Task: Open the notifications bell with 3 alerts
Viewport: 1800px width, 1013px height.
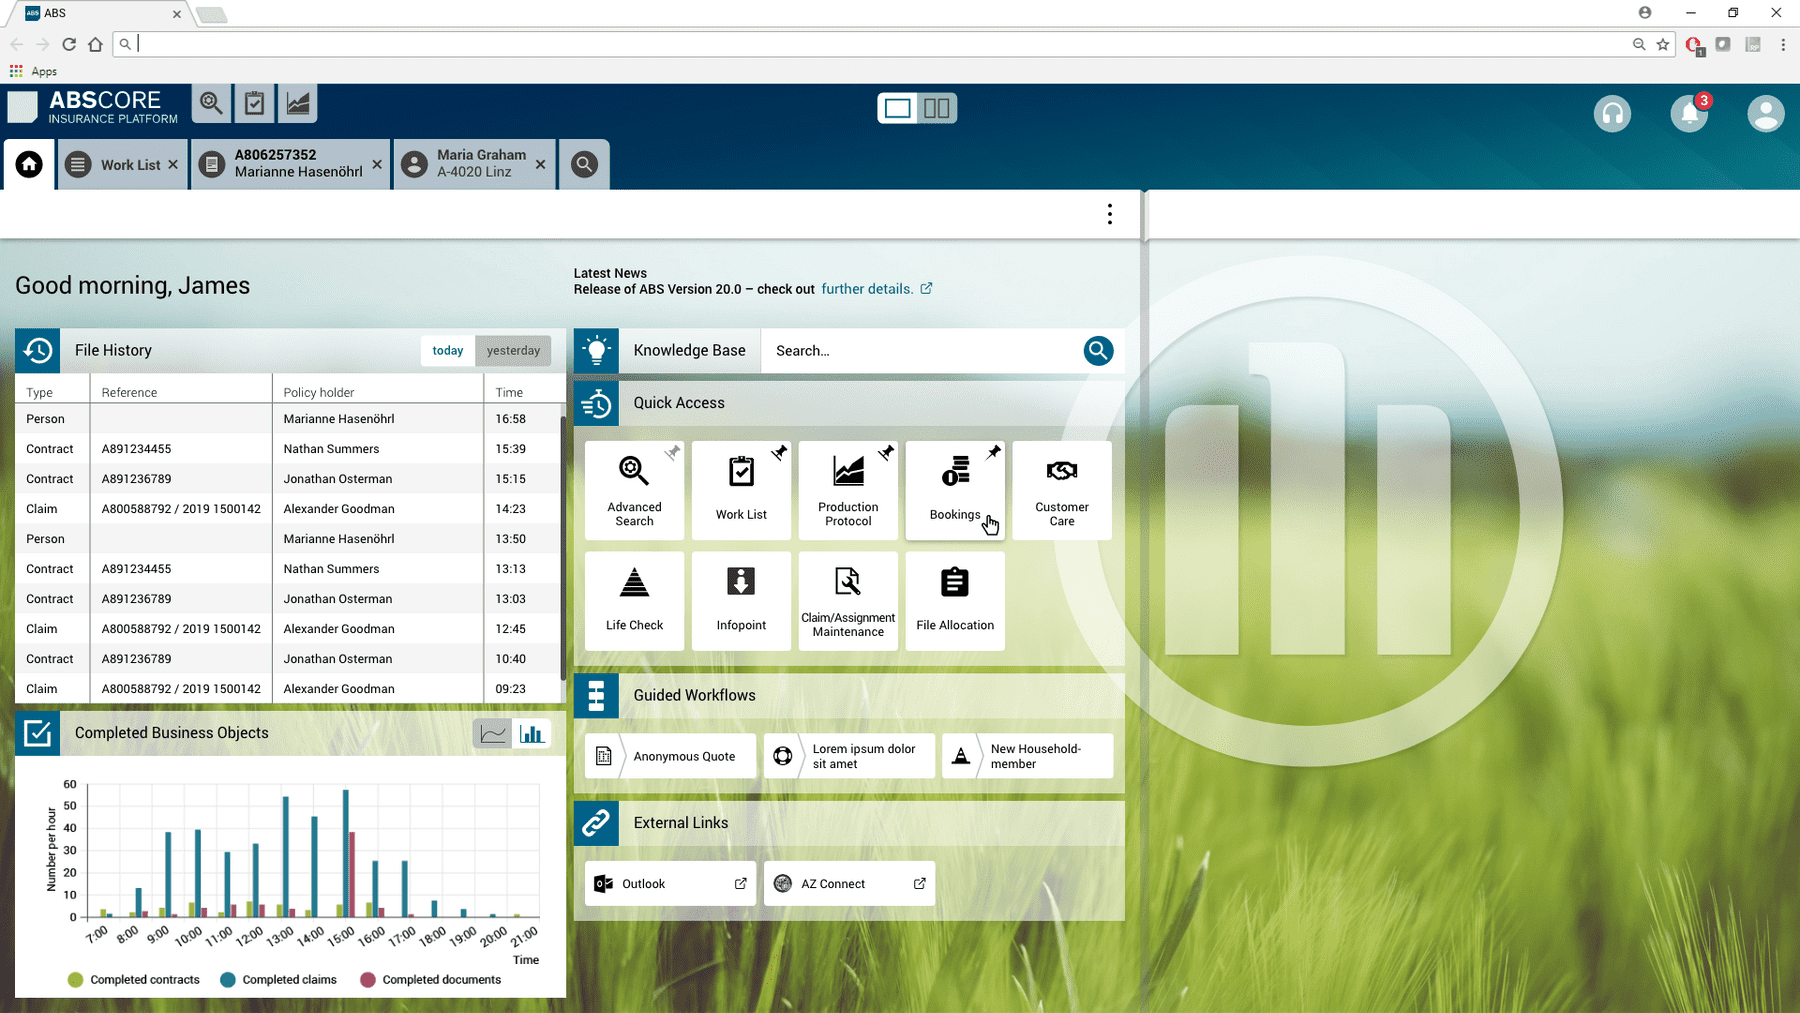Action: pos(1689,114)
